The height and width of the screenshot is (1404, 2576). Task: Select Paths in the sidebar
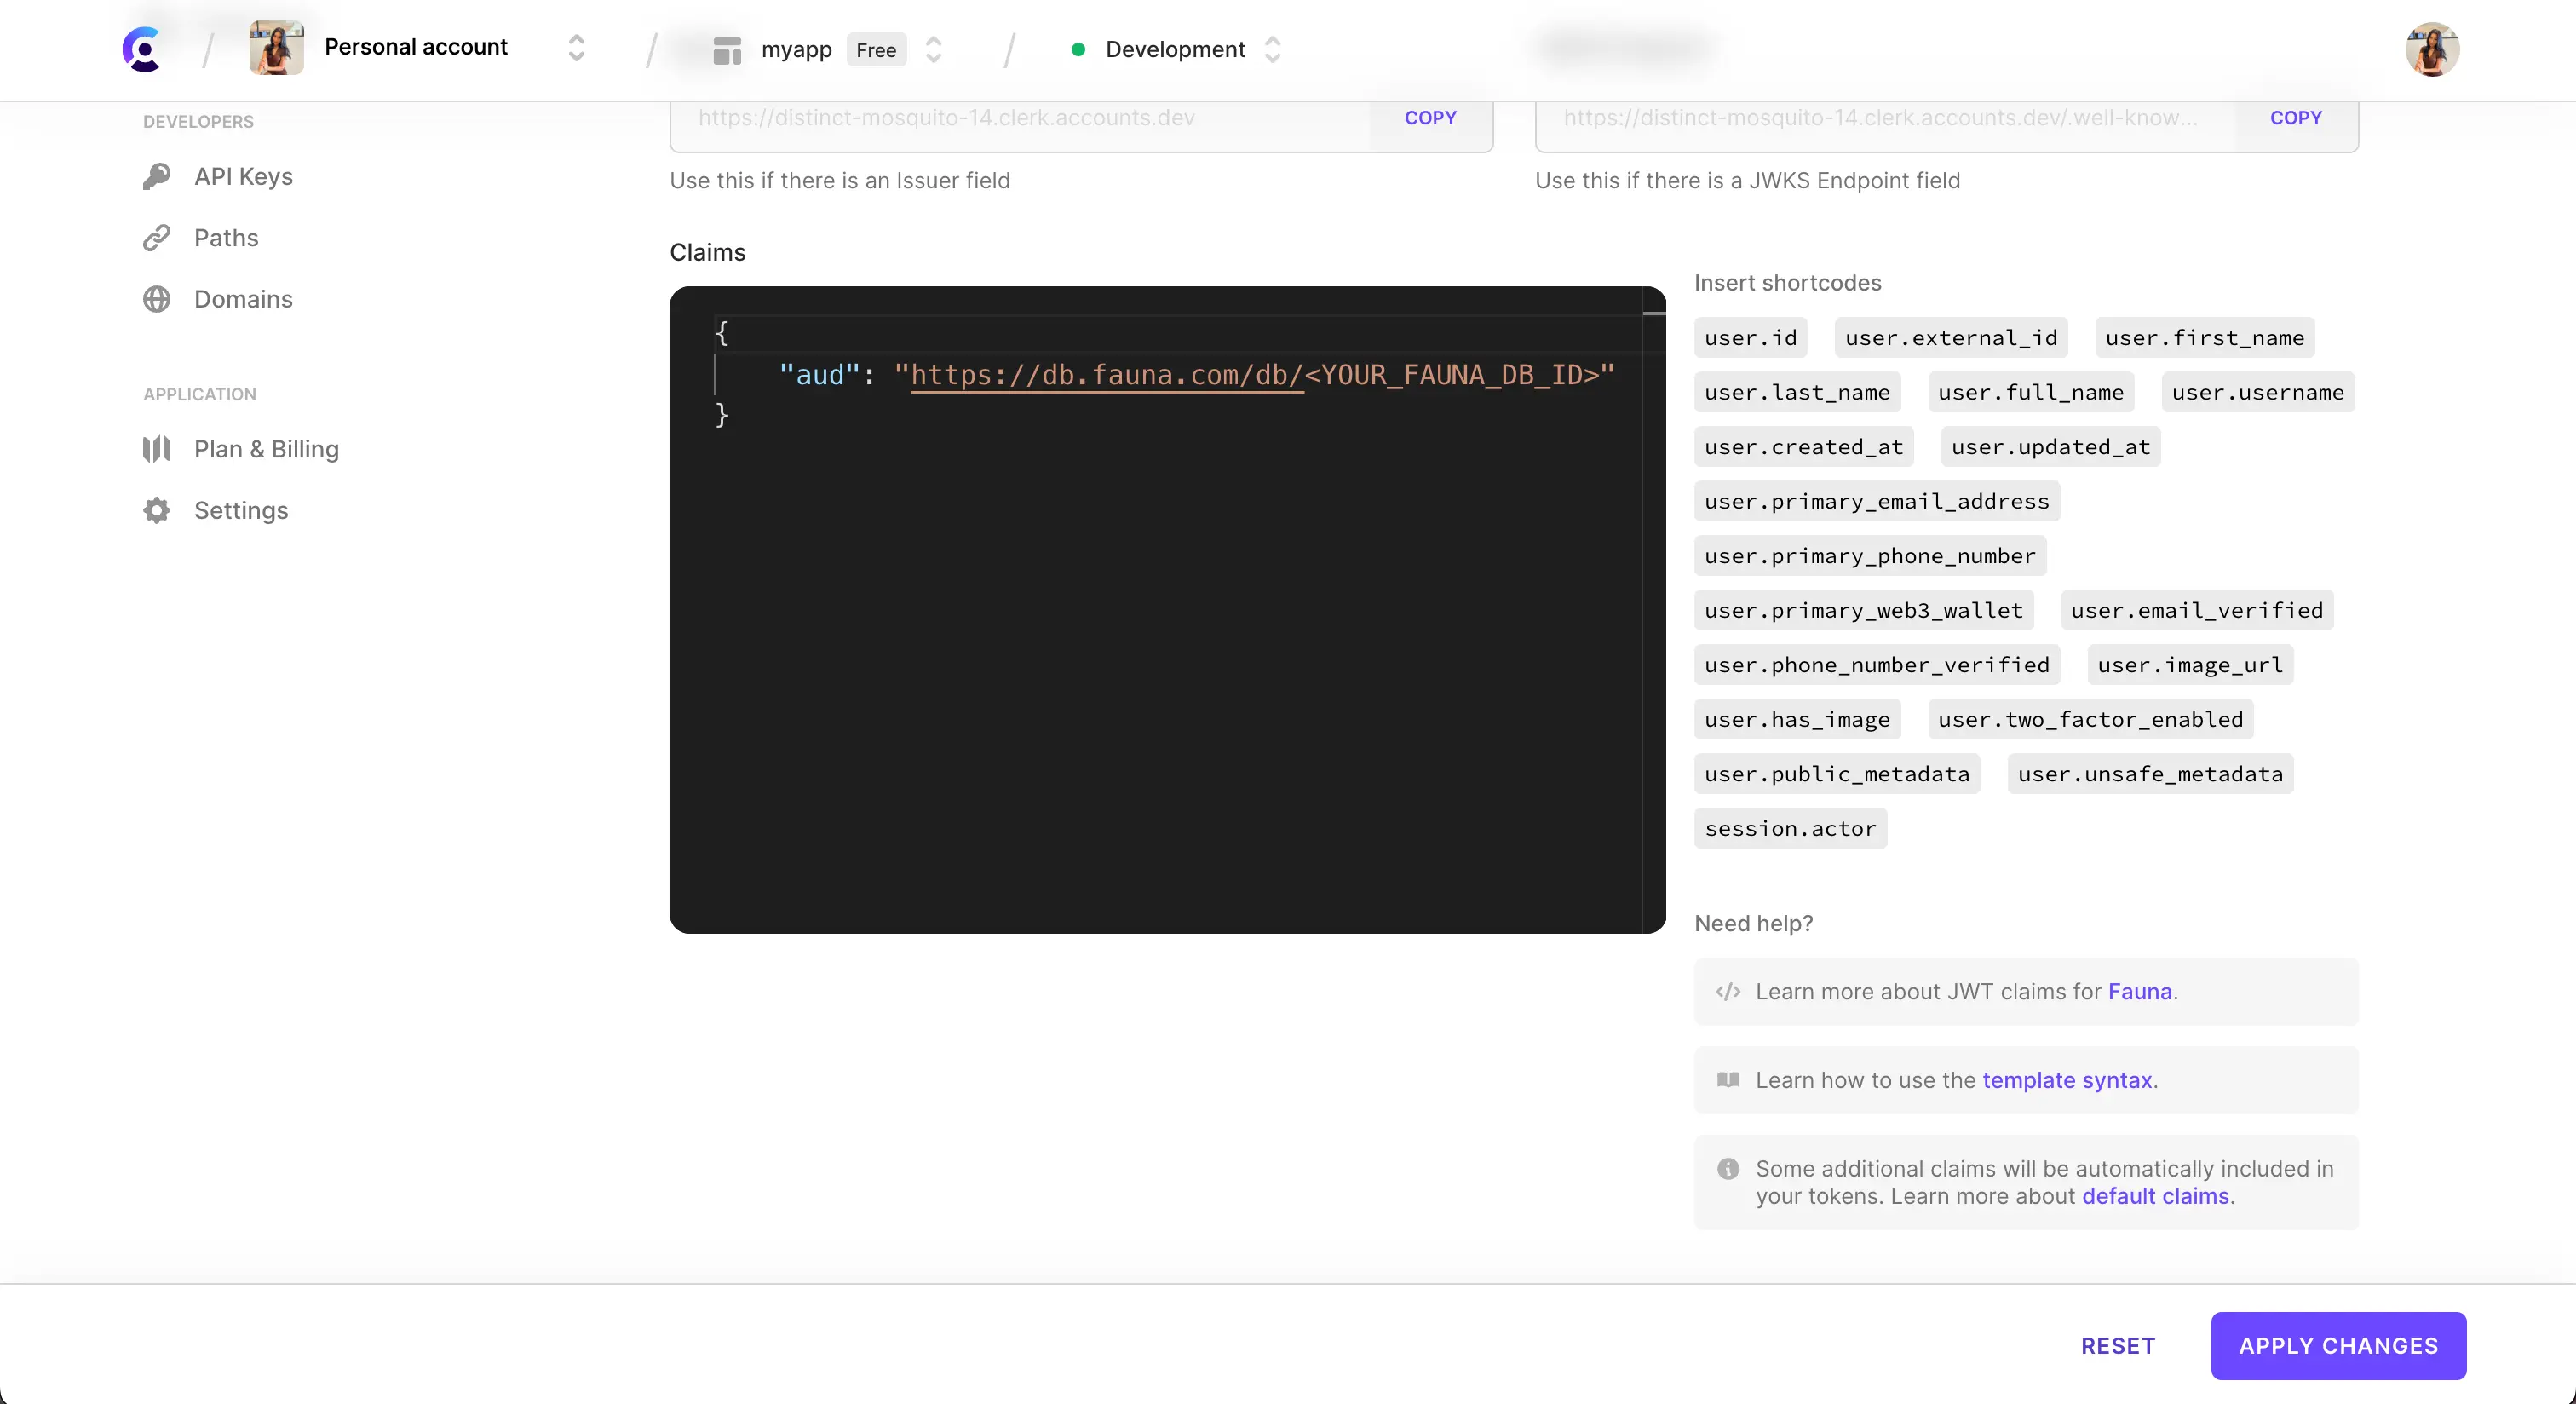227,238
